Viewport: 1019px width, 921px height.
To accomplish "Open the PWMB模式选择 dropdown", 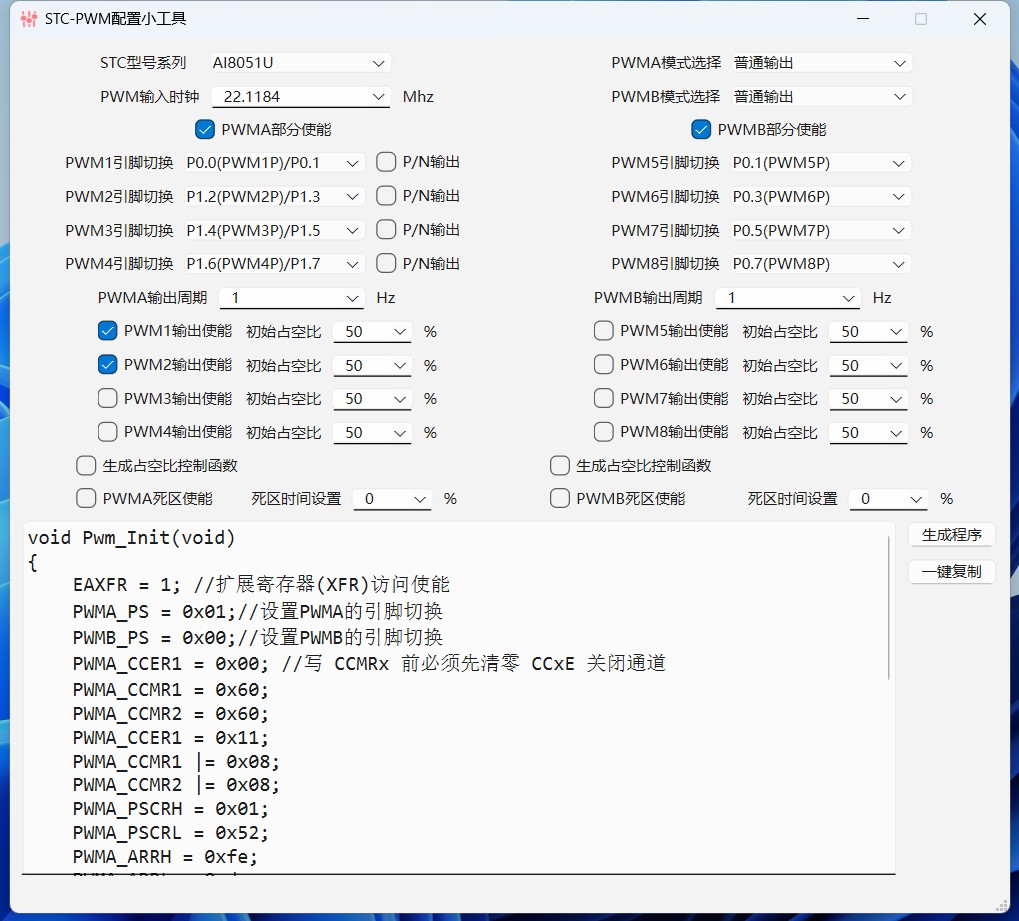I will point(821,97).
